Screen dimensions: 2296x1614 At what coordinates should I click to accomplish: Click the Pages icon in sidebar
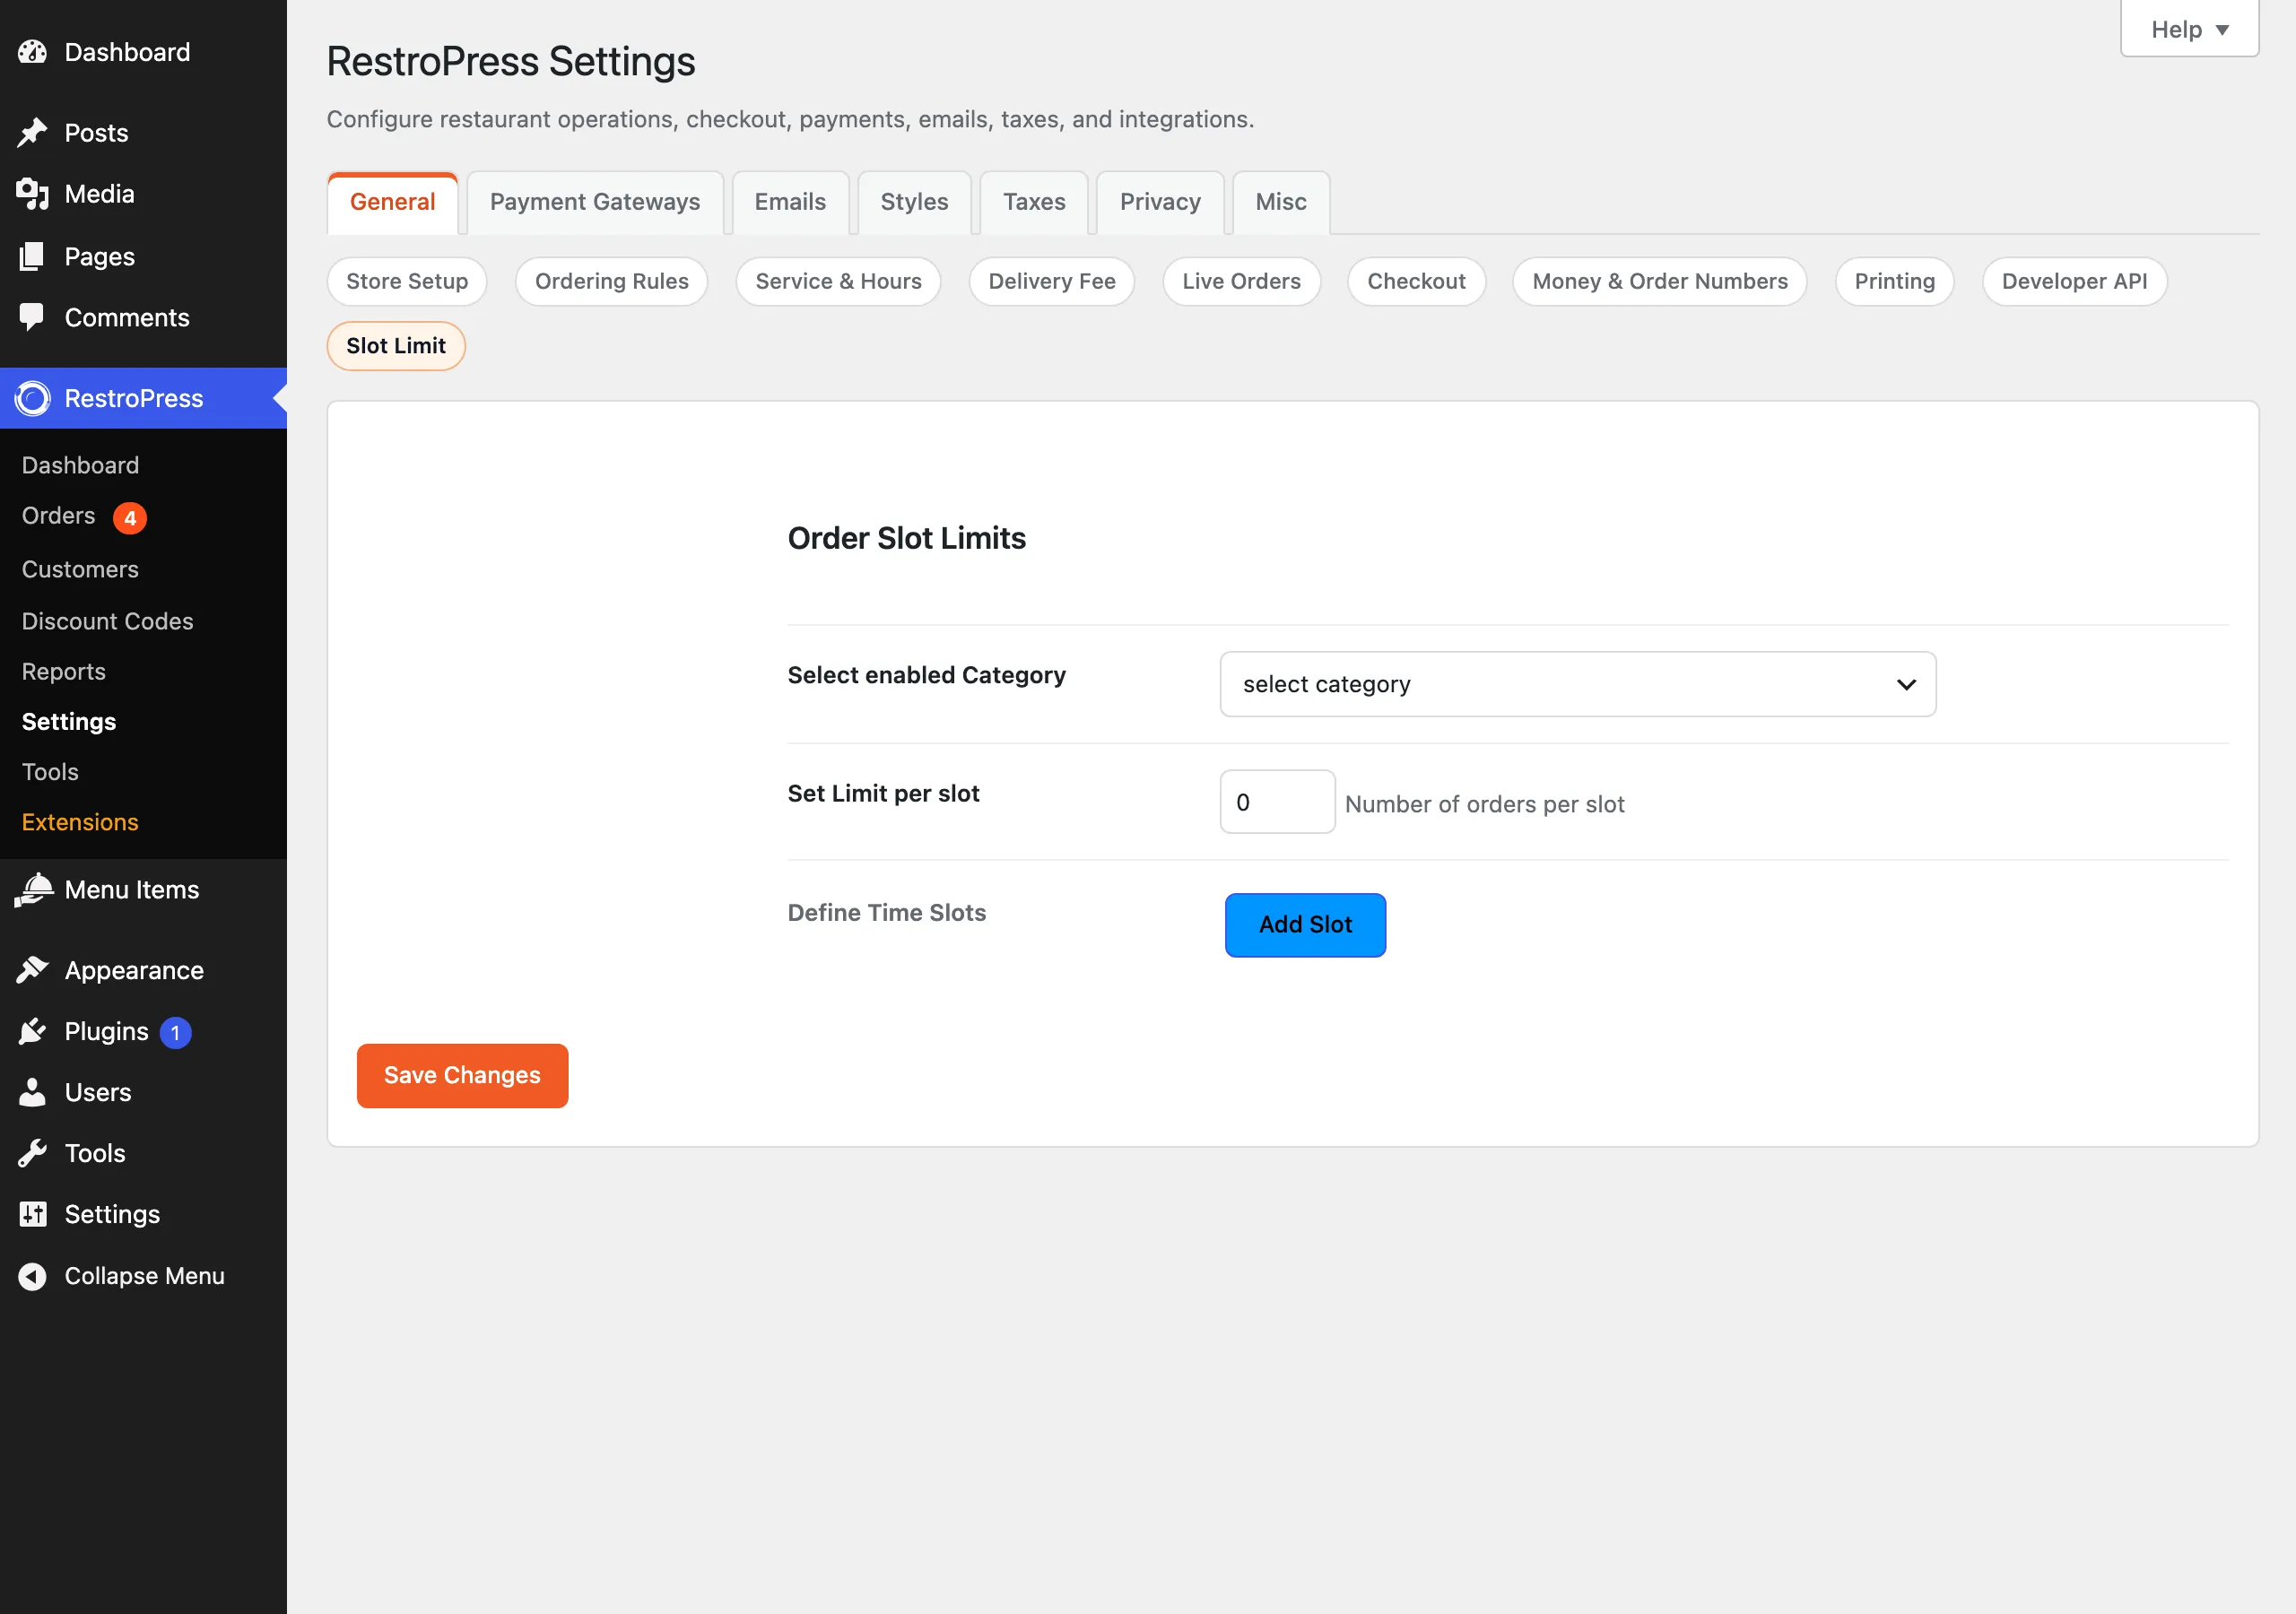pos(32,256)
